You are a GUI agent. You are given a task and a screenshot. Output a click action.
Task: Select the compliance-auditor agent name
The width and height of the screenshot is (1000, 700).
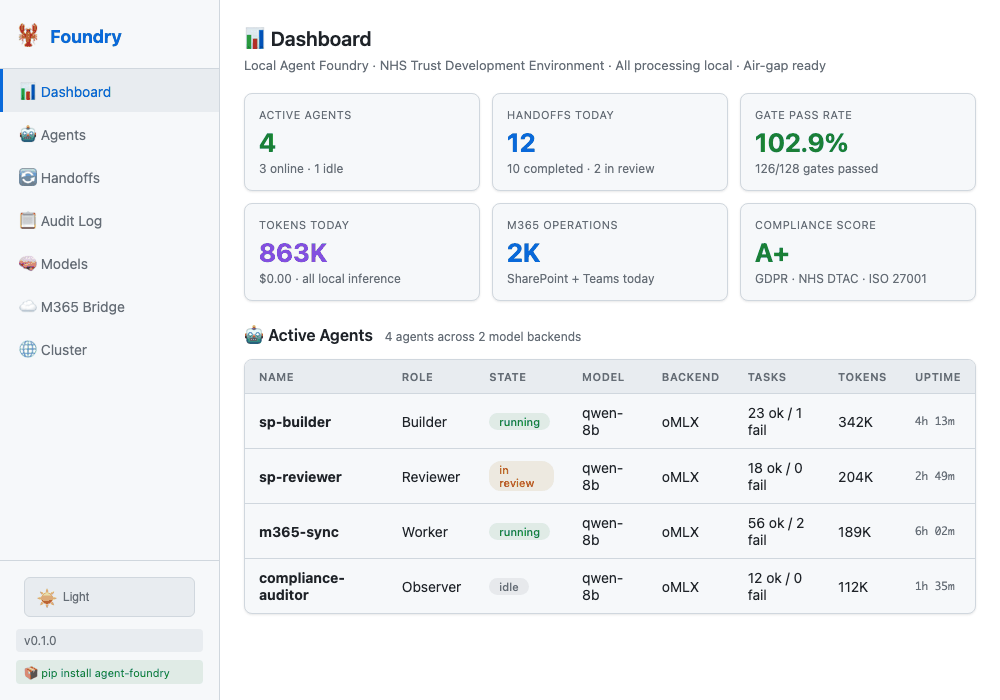(x=302, y=587)
